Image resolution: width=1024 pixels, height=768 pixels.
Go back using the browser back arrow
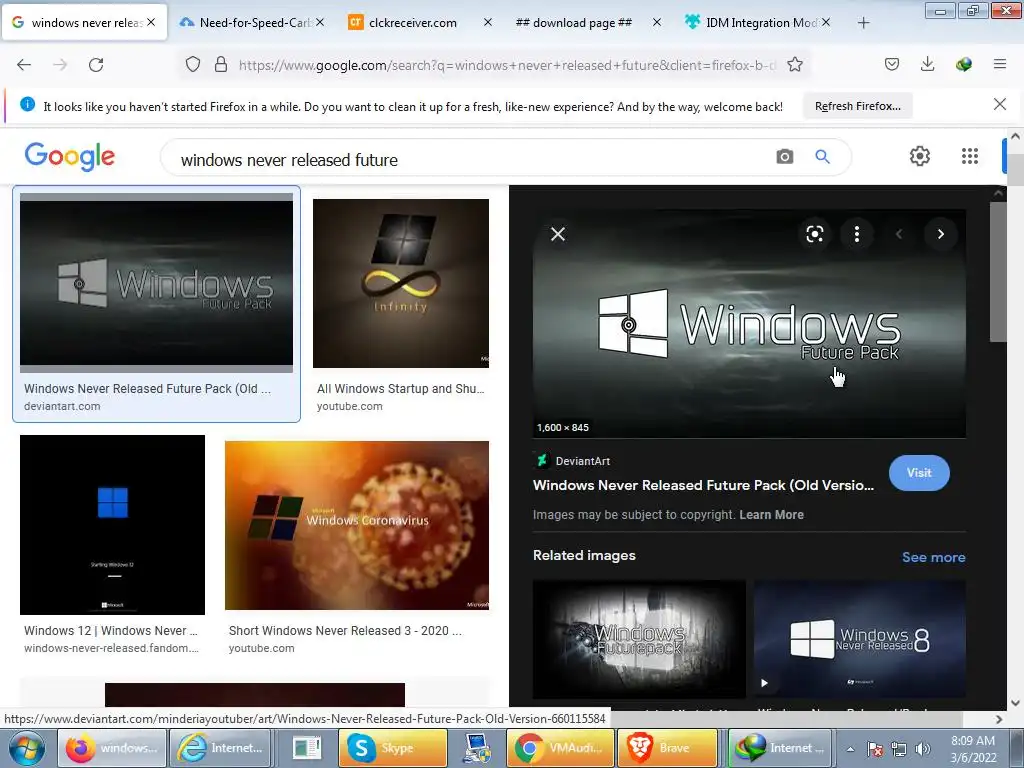point(24,65)
